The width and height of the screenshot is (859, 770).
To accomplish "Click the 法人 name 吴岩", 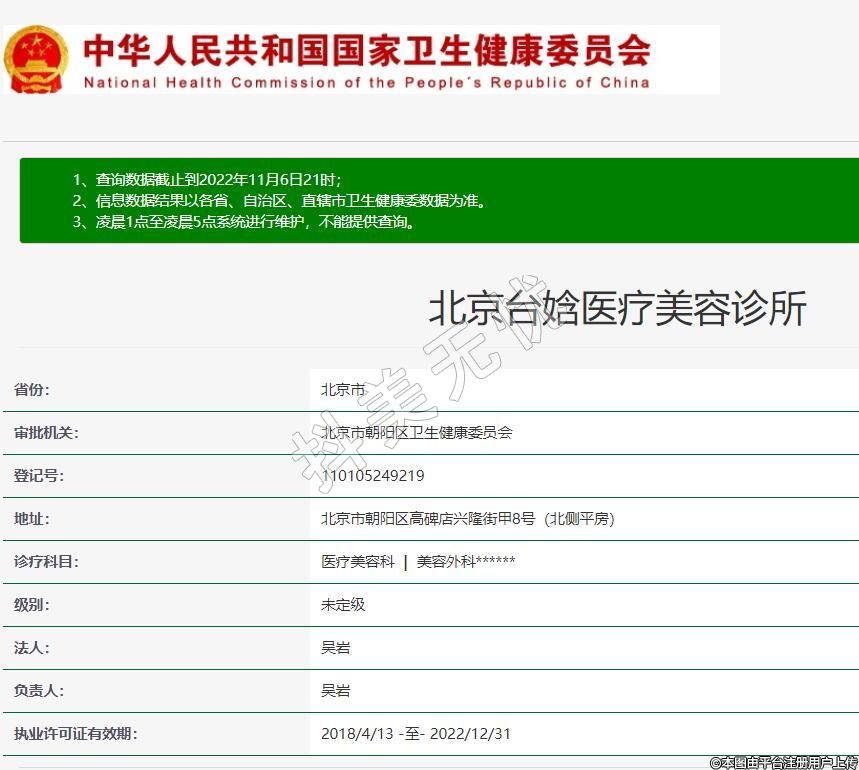I will [335, 648].
